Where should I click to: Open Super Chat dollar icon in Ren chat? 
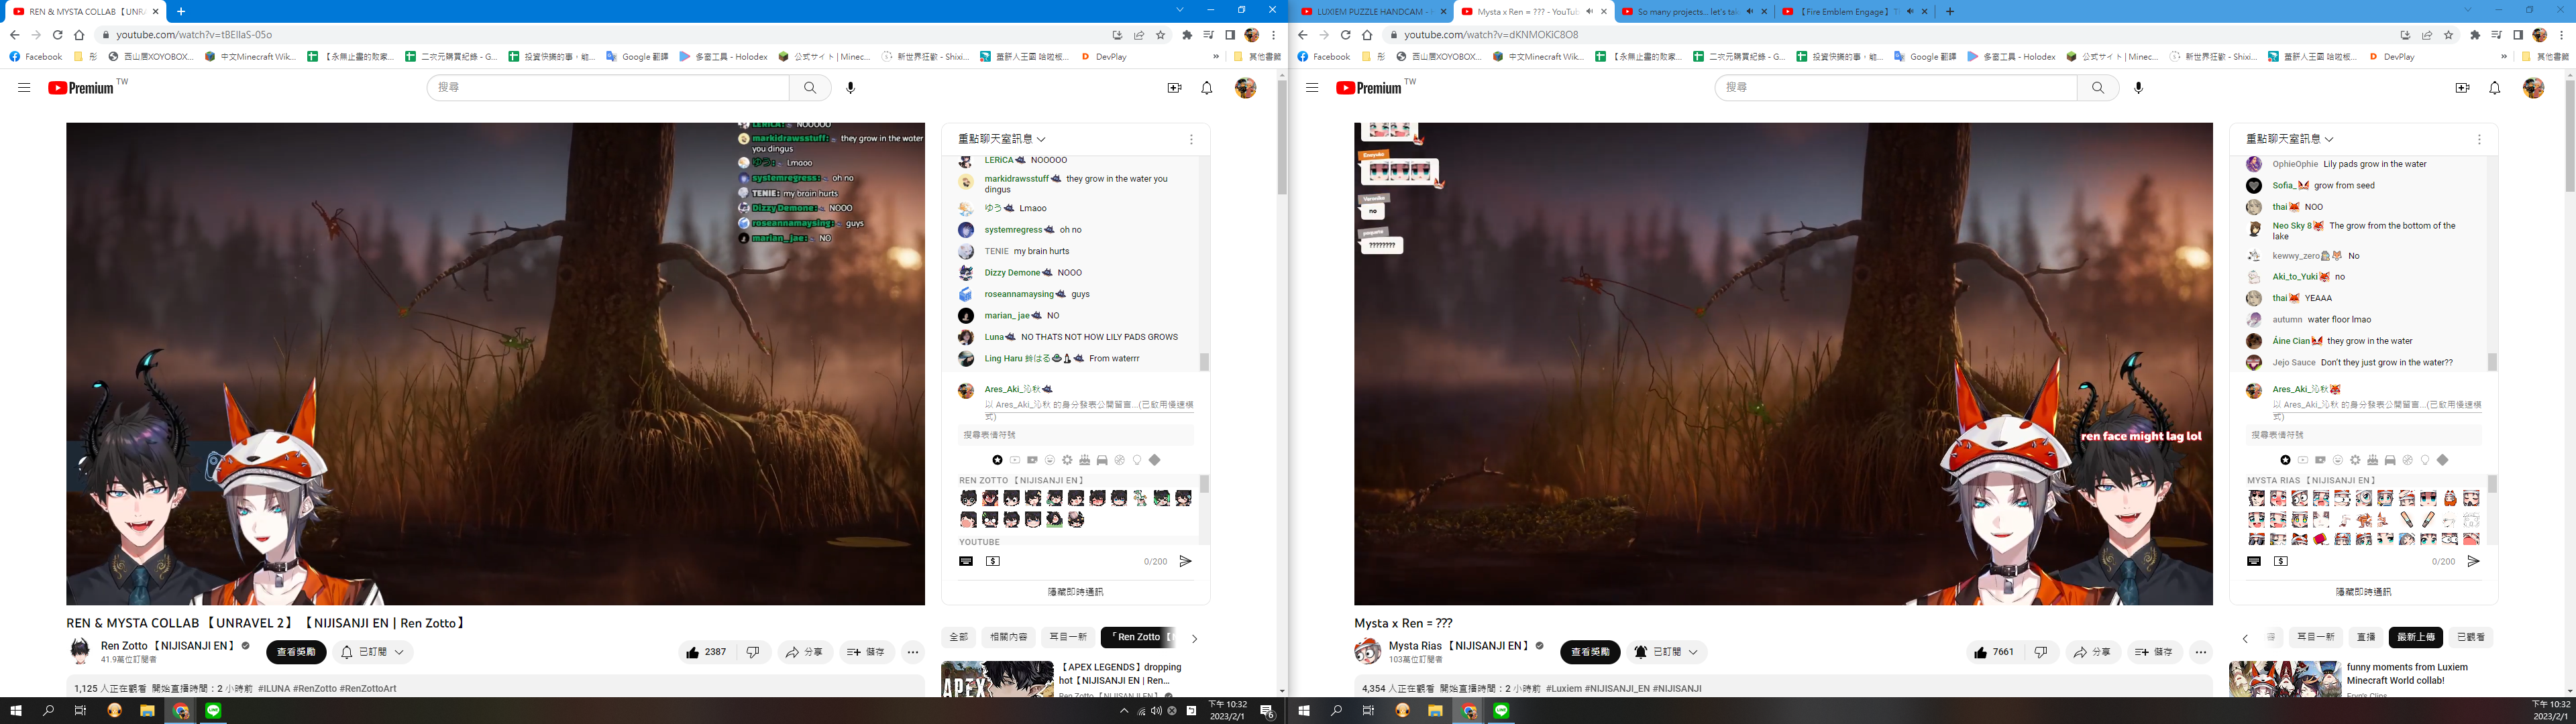pyautogui.click(x=993, y=561)
